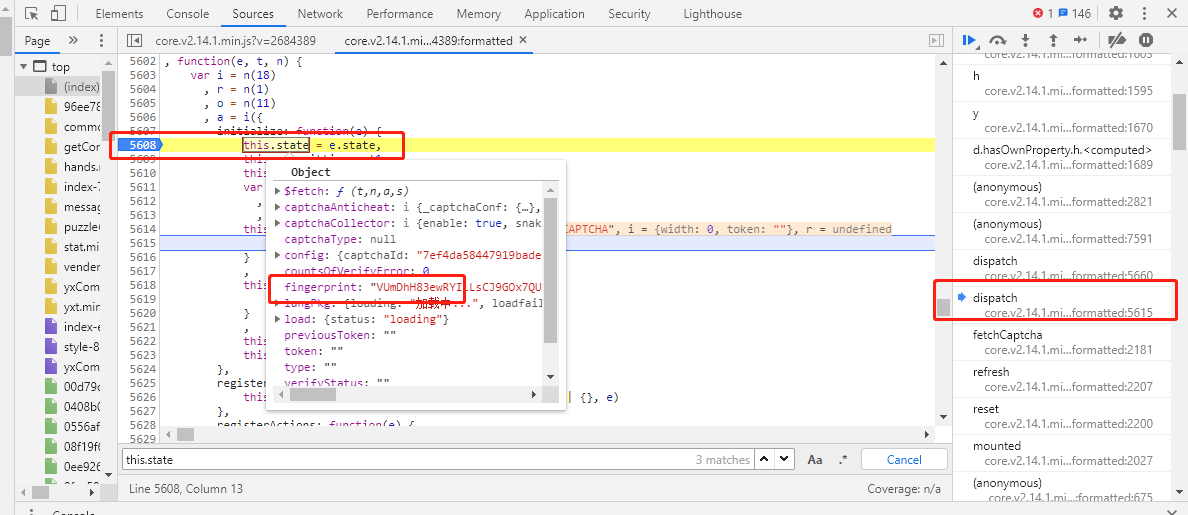The height and width of the screenshot is (515, 1188).
Task: Expand the captchaAnticheat property
Action: click(x=277, y=208)
